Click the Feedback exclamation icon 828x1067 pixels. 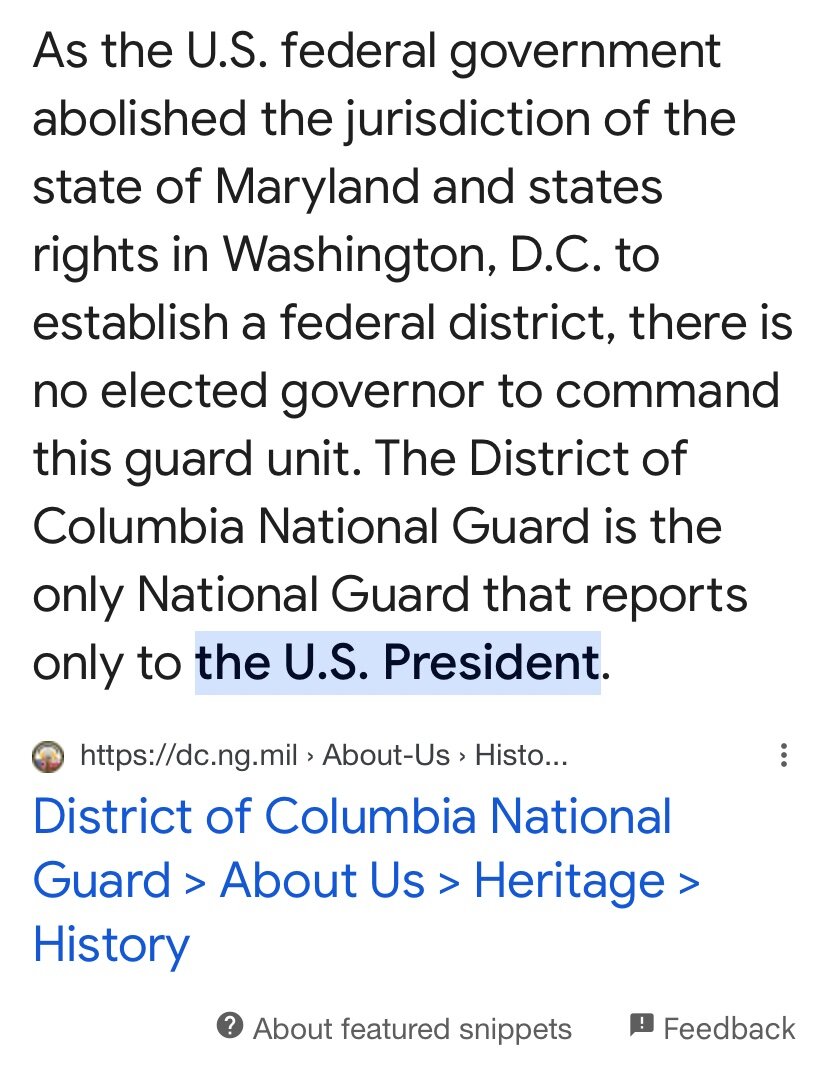[641, 1025]
